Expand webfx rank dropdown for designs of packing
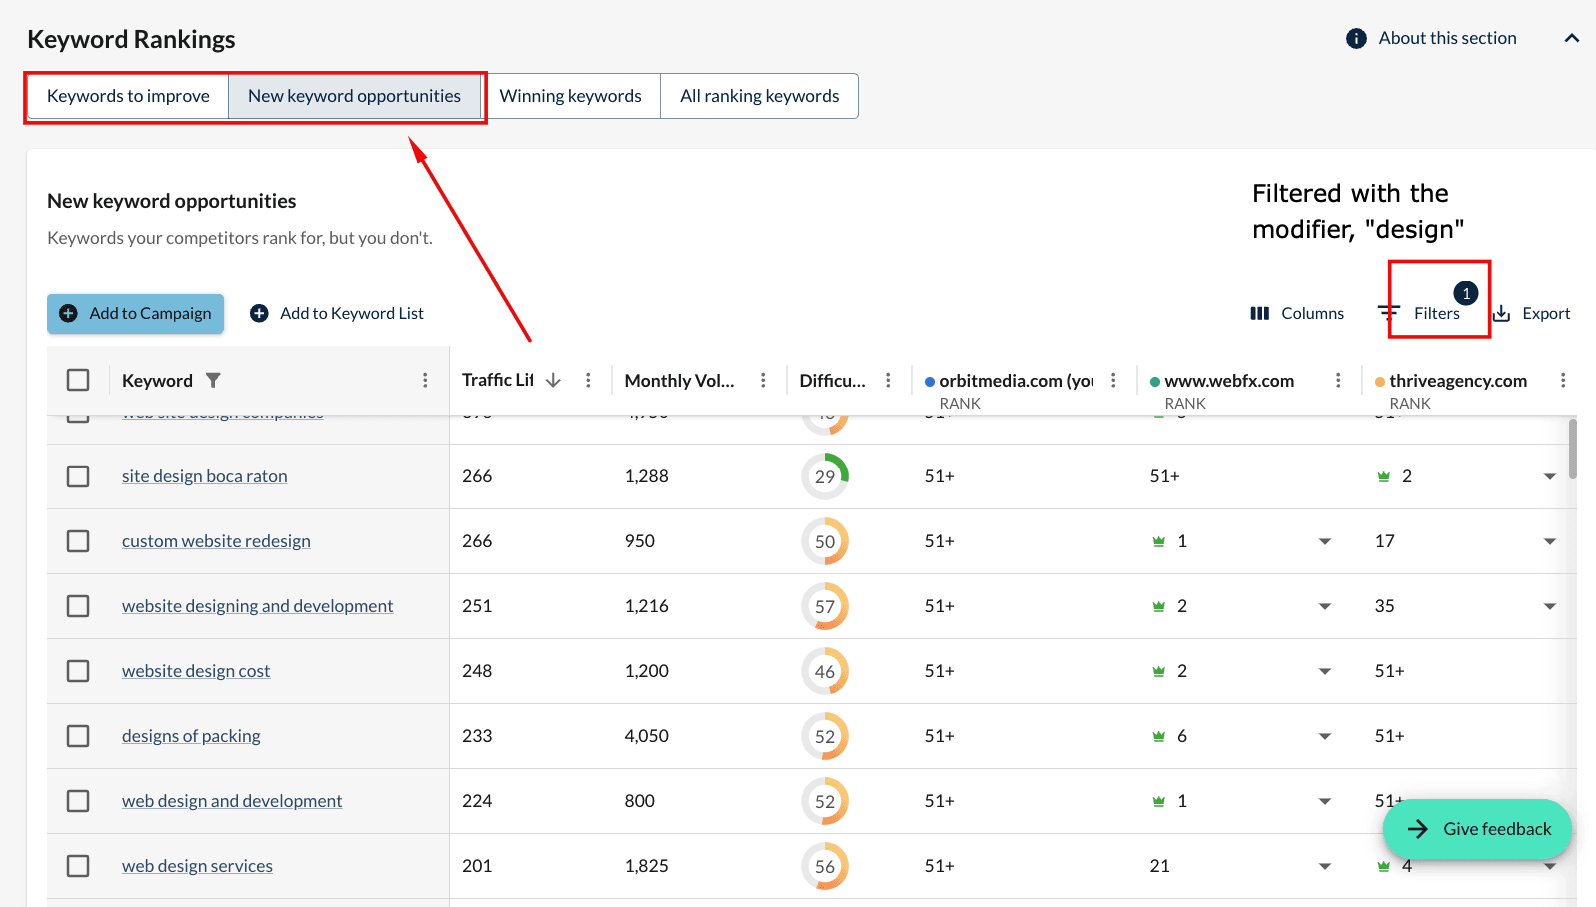Screen dimensions: 1596x907 pos(1325,736)
